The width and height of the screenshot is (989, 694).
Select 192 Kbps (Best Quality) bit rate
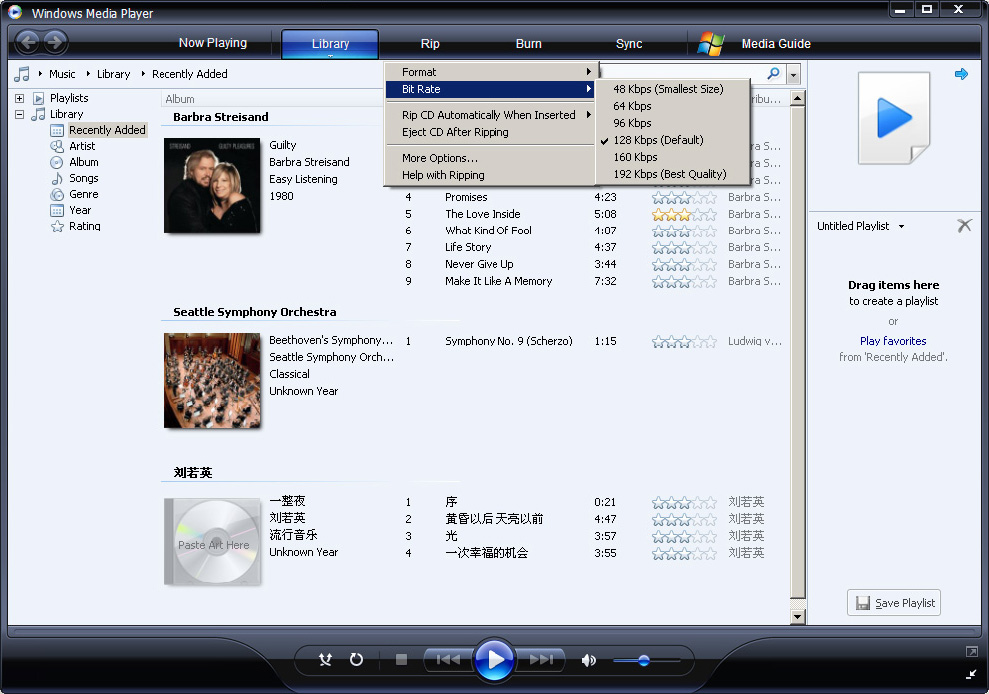672,174
